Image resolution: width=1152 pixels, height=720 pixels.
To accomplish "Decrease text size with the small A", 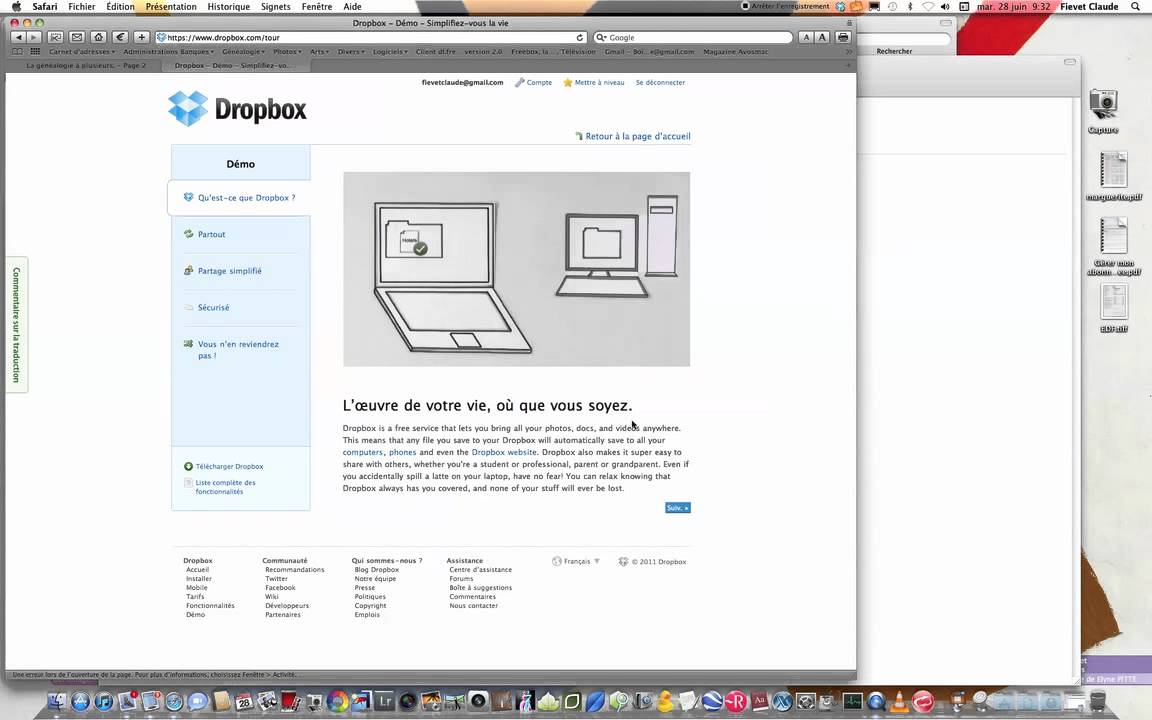I will pyautogui.click(x=806, y=37).
